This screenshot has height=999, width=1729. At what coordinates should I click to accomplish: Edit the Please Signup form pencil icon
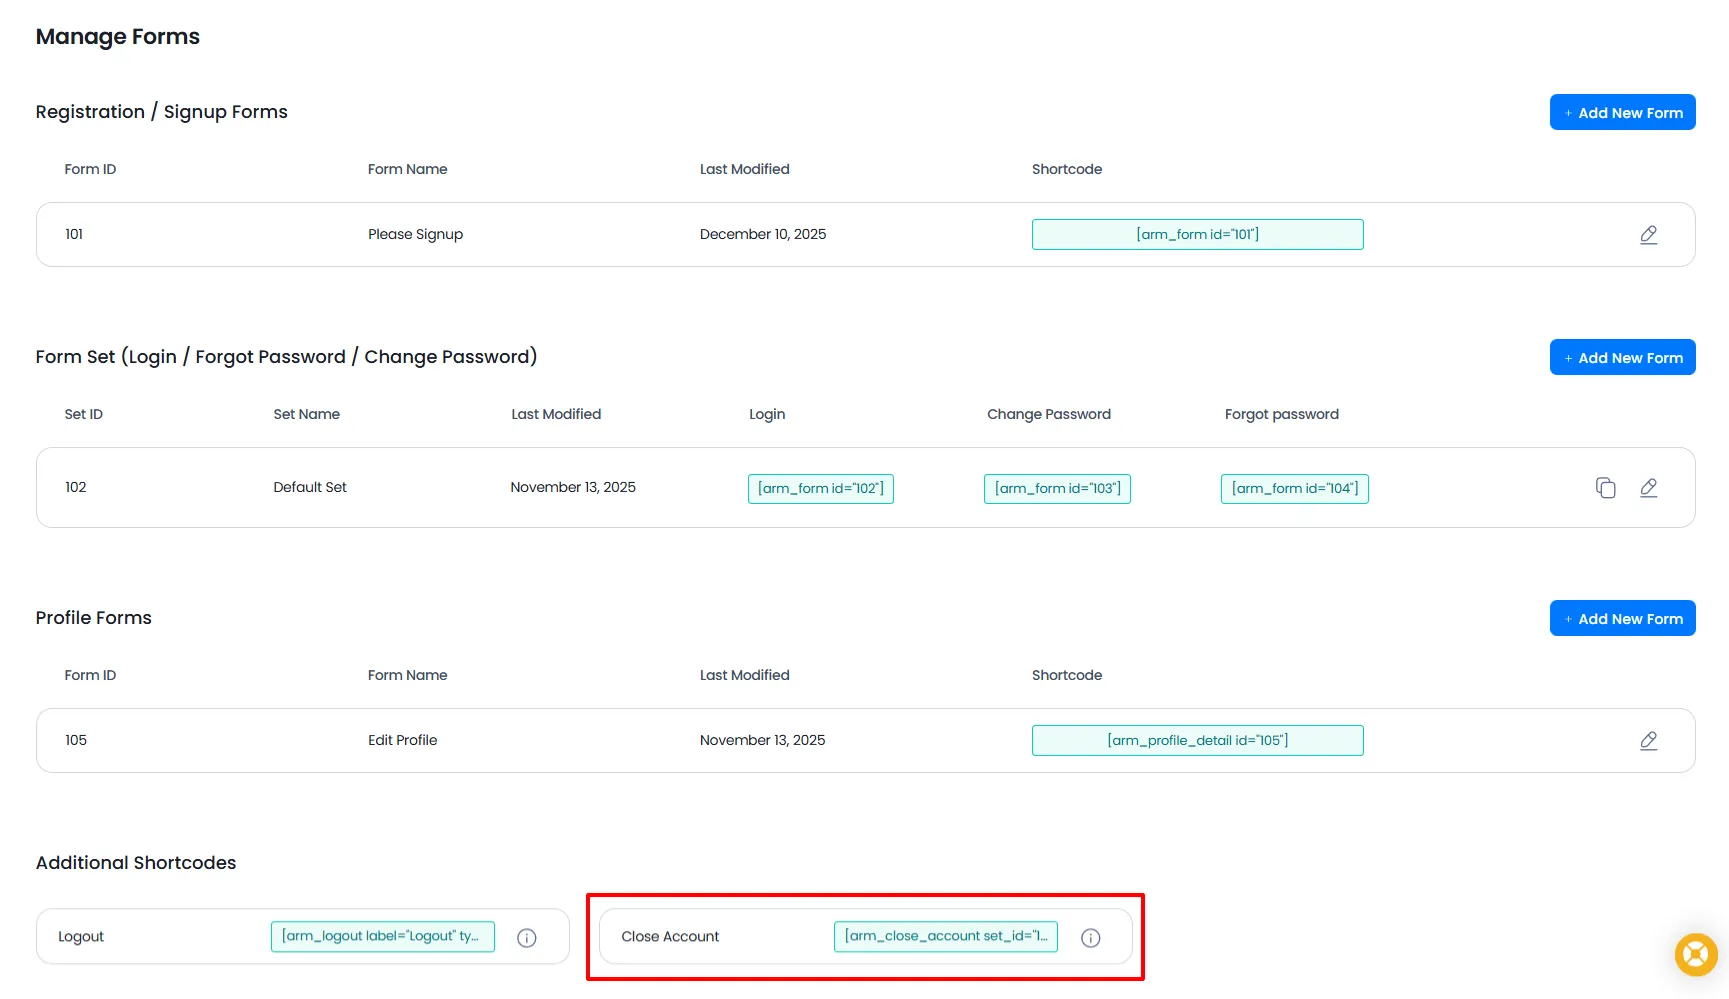pyautogui.click(x=1648, y=235)
